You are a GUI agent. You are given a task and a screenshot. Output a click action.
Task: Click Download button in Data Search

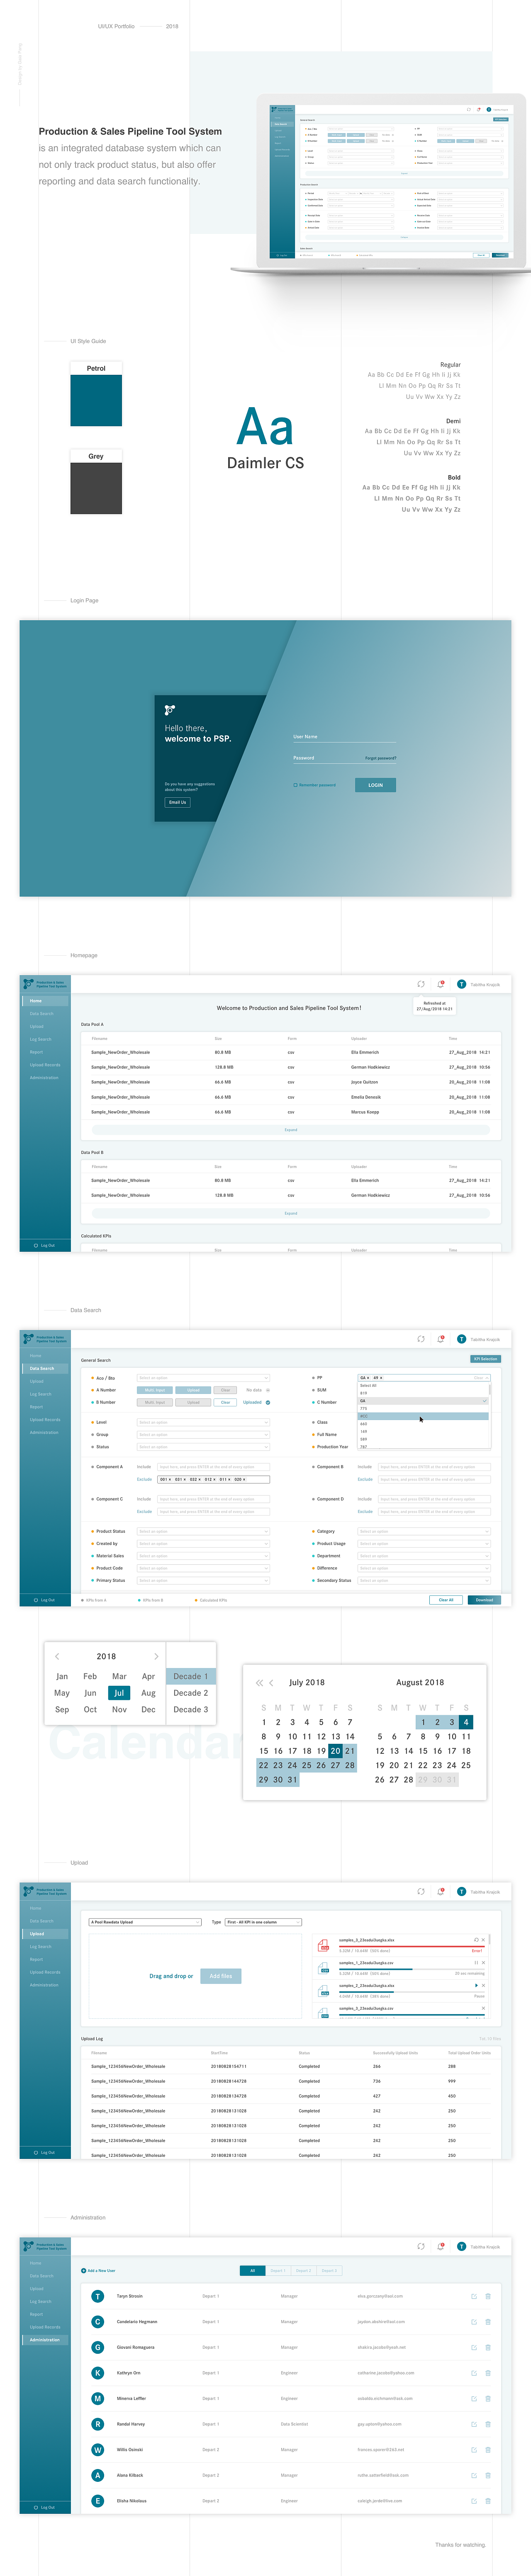click(484, 1599)
